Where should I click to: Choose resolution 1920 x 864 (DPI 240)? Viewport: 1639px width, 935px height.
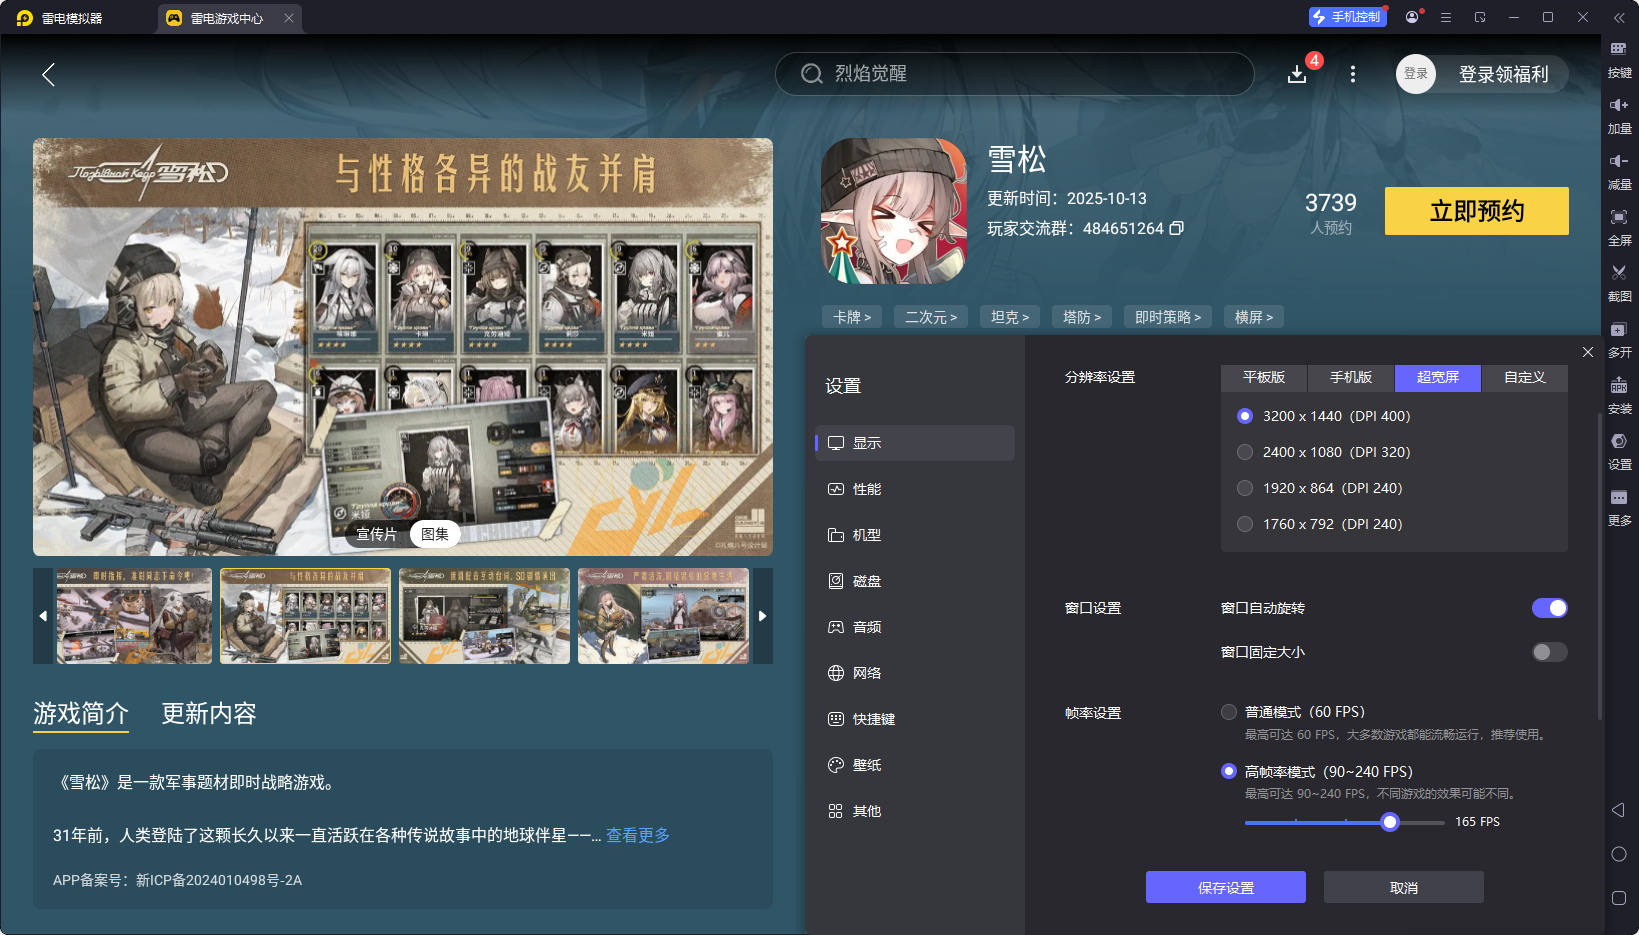point(1245,488)
